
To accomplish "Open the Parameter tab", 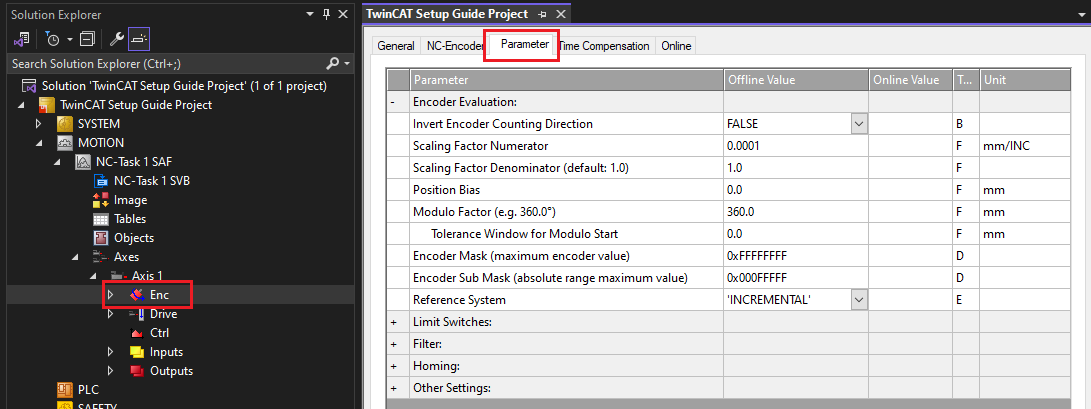I will pos(525,45).
